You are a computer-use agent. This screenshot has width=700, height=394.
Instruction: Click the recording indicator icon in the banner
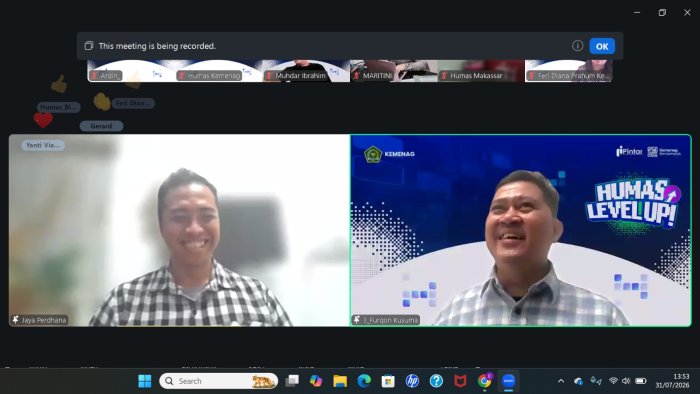tap(89, 46)
